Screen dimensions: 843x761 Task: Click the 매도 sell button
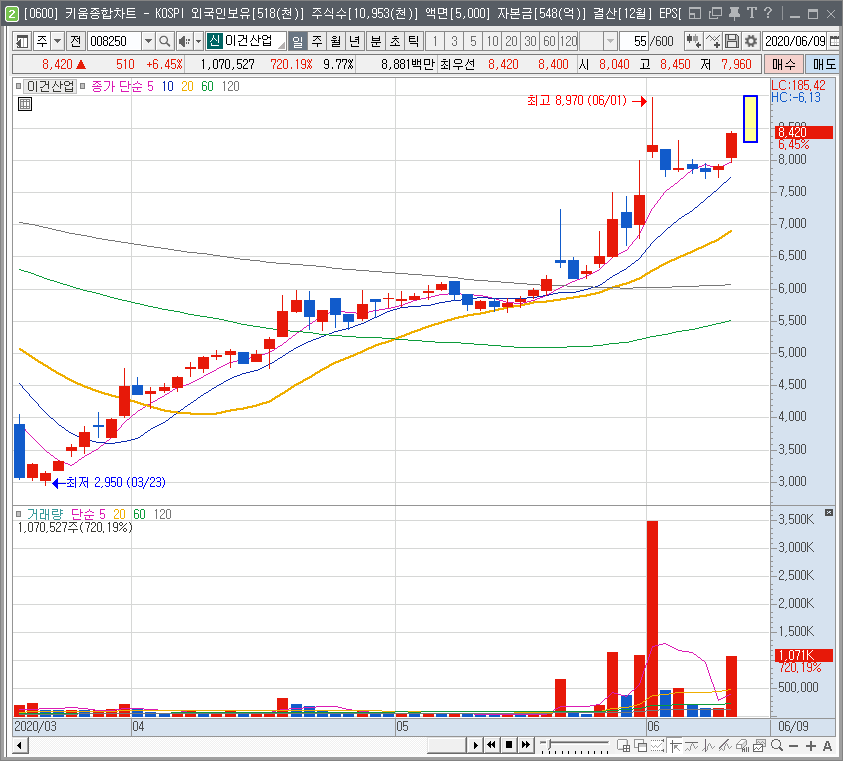click(823, 65)
